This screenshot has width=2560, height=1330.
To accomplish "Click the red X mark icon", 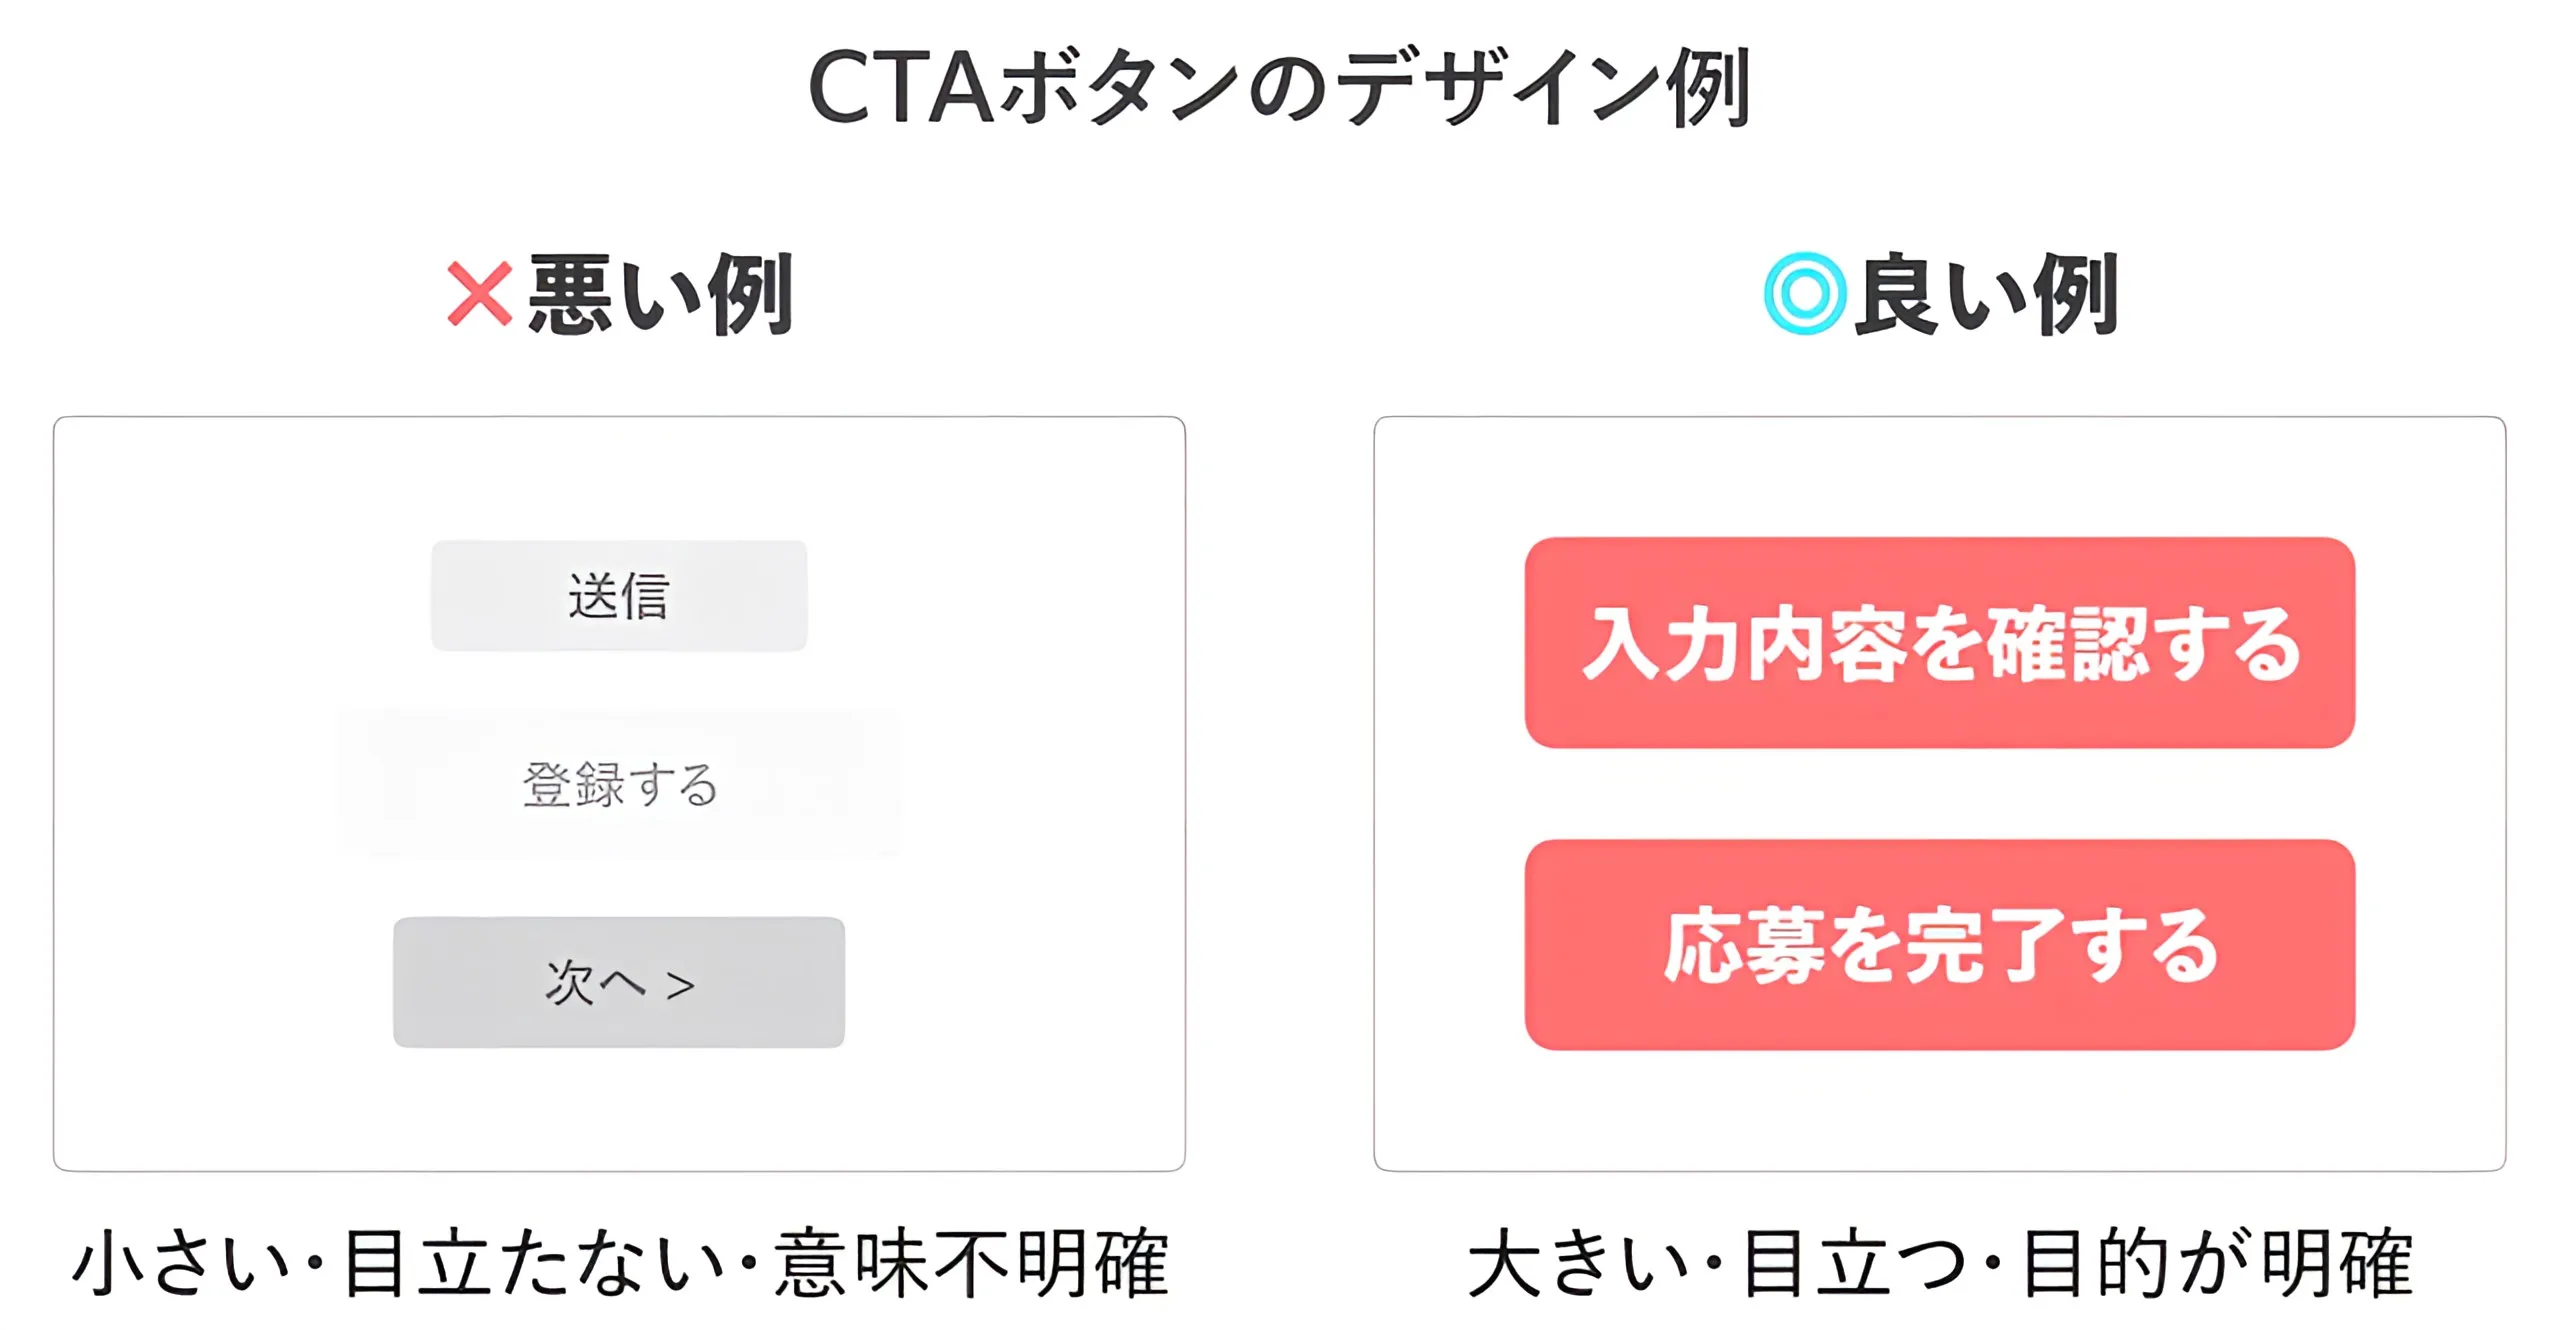I will 479,294.
